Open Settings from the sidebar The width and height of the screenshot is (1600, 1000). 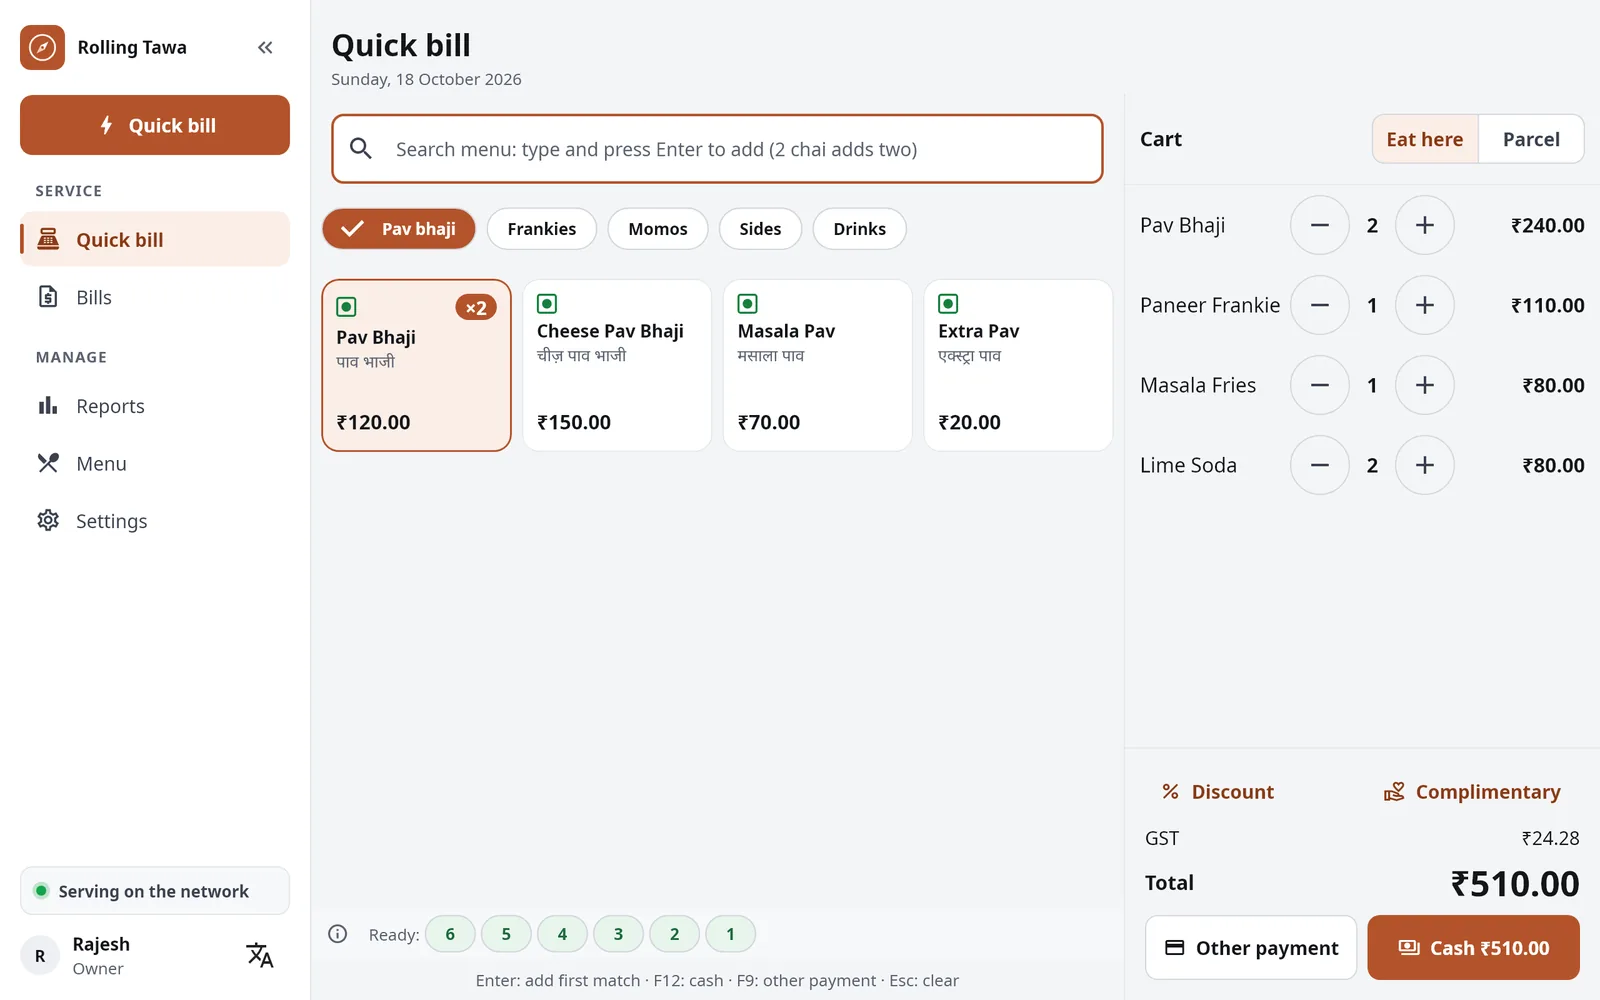point(155,521)
